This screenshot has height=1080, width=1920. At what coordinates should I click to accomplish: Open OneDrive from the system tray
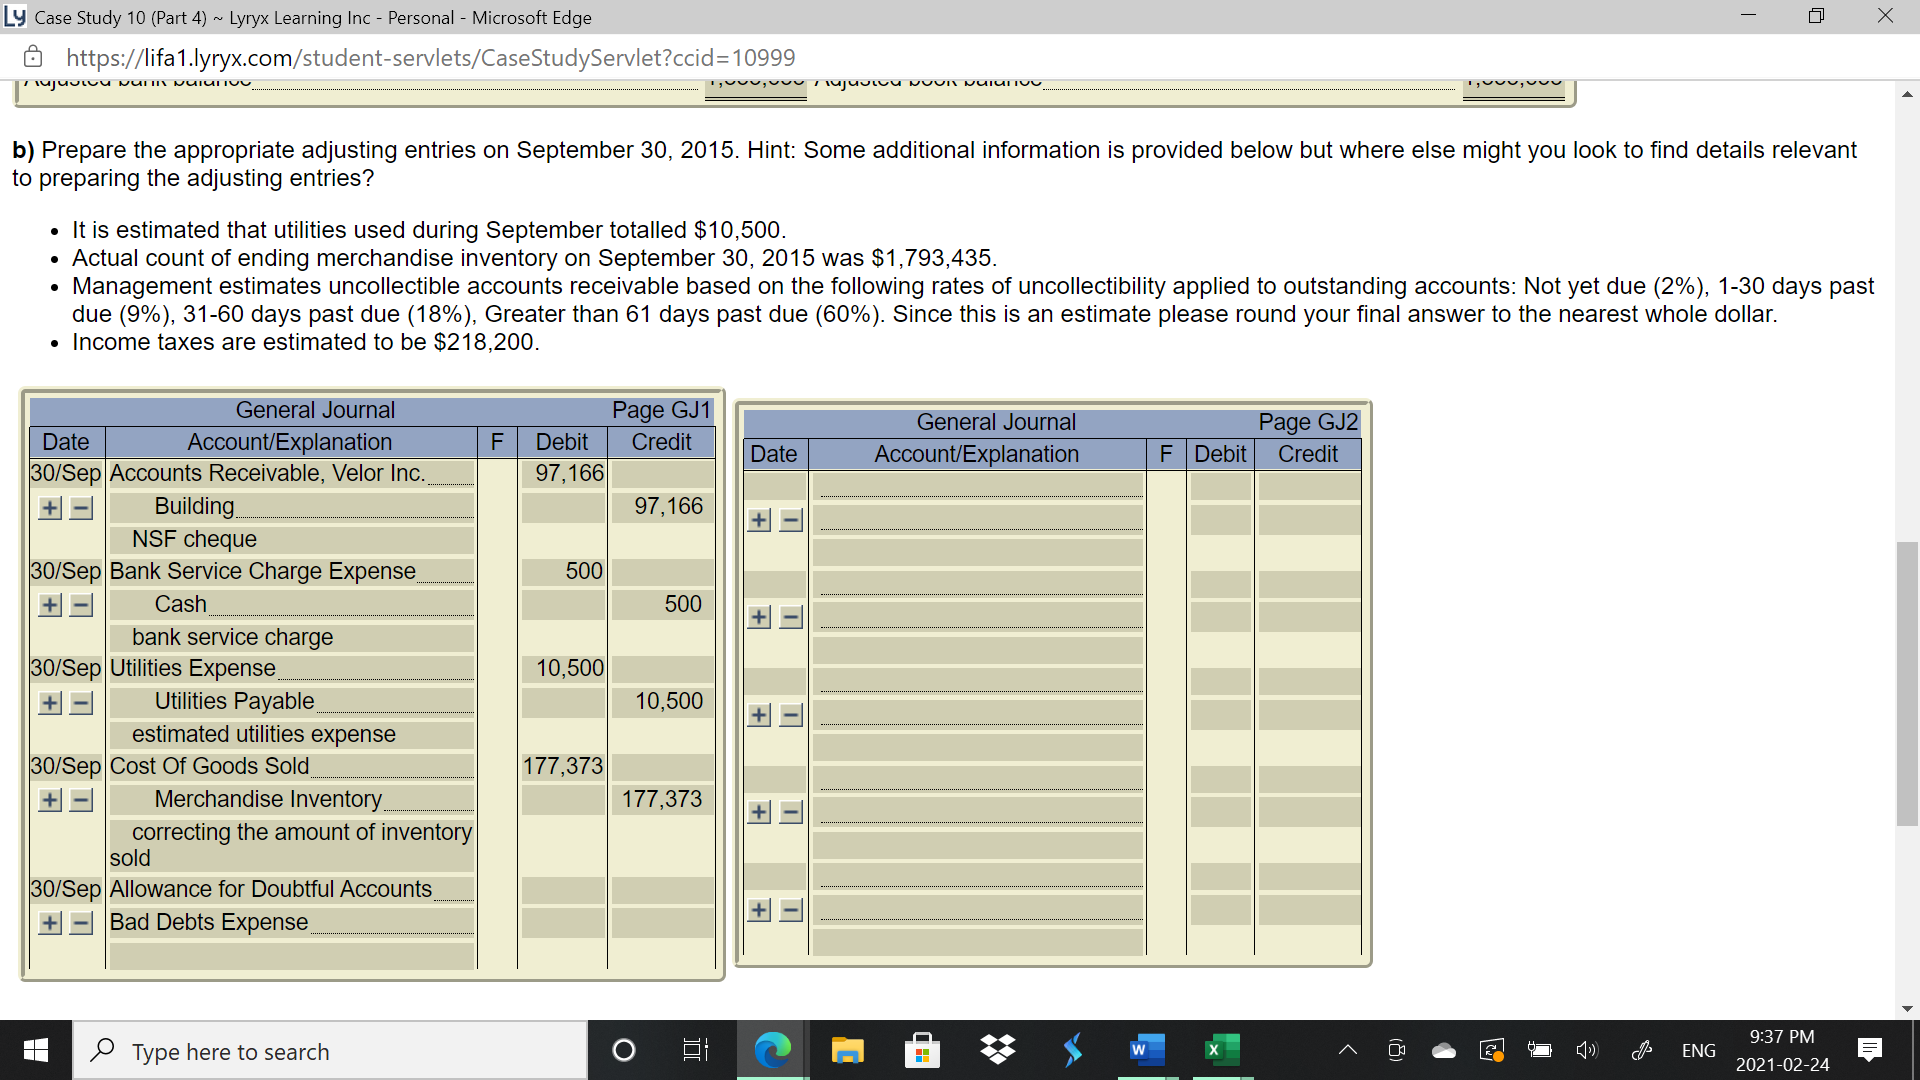(x=1444, y=1050)
